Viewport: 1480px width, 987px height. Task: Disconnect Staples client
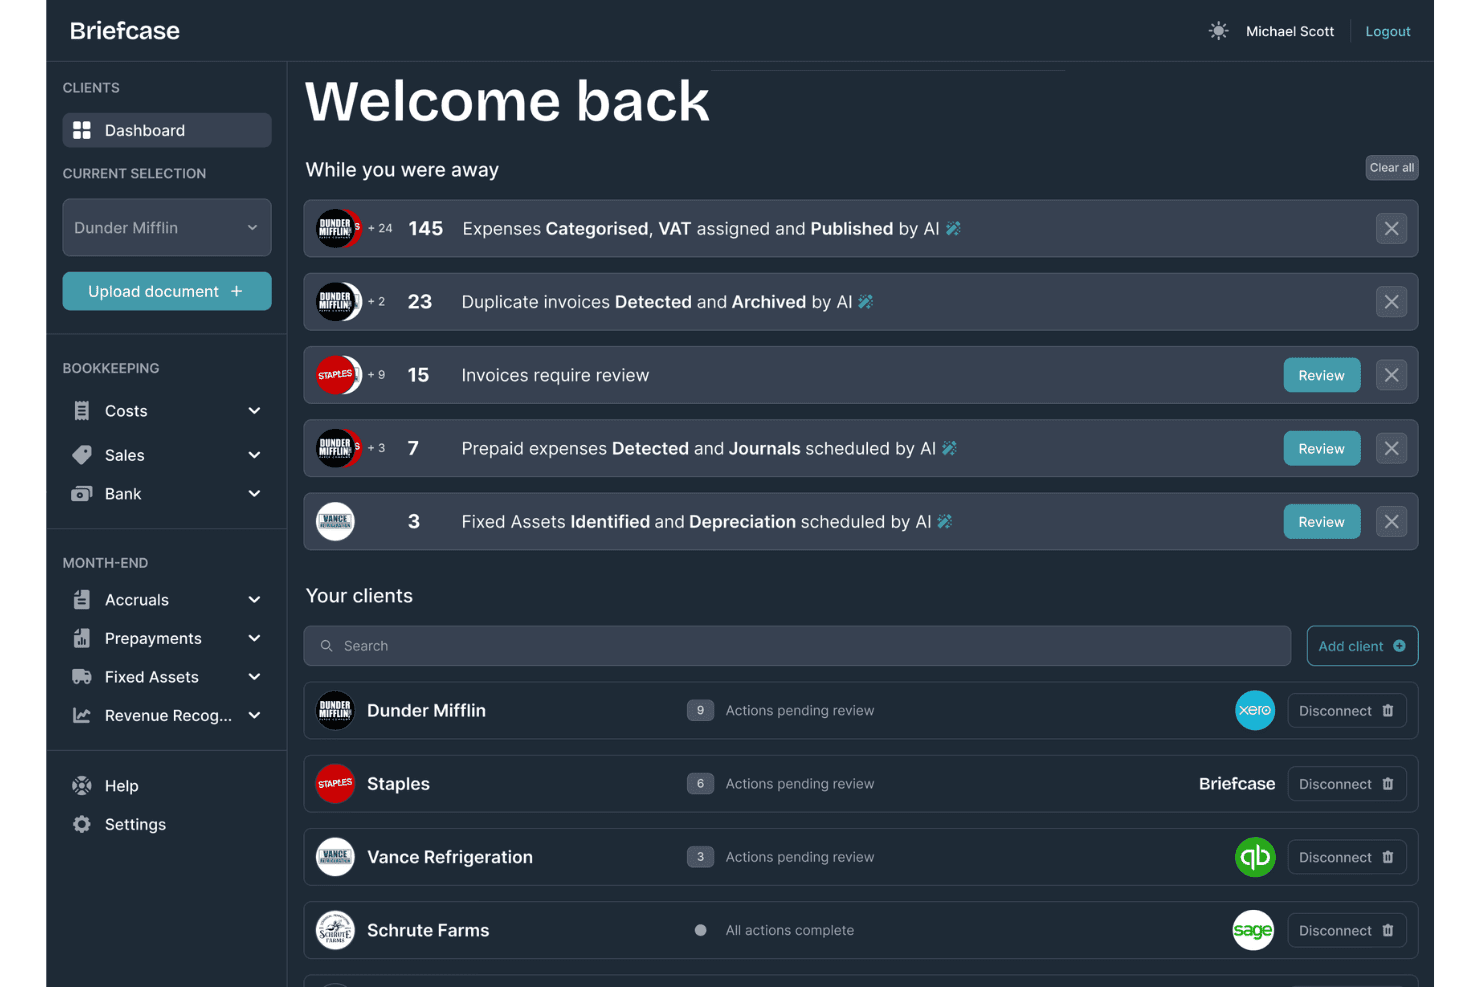coord(1347,784)
